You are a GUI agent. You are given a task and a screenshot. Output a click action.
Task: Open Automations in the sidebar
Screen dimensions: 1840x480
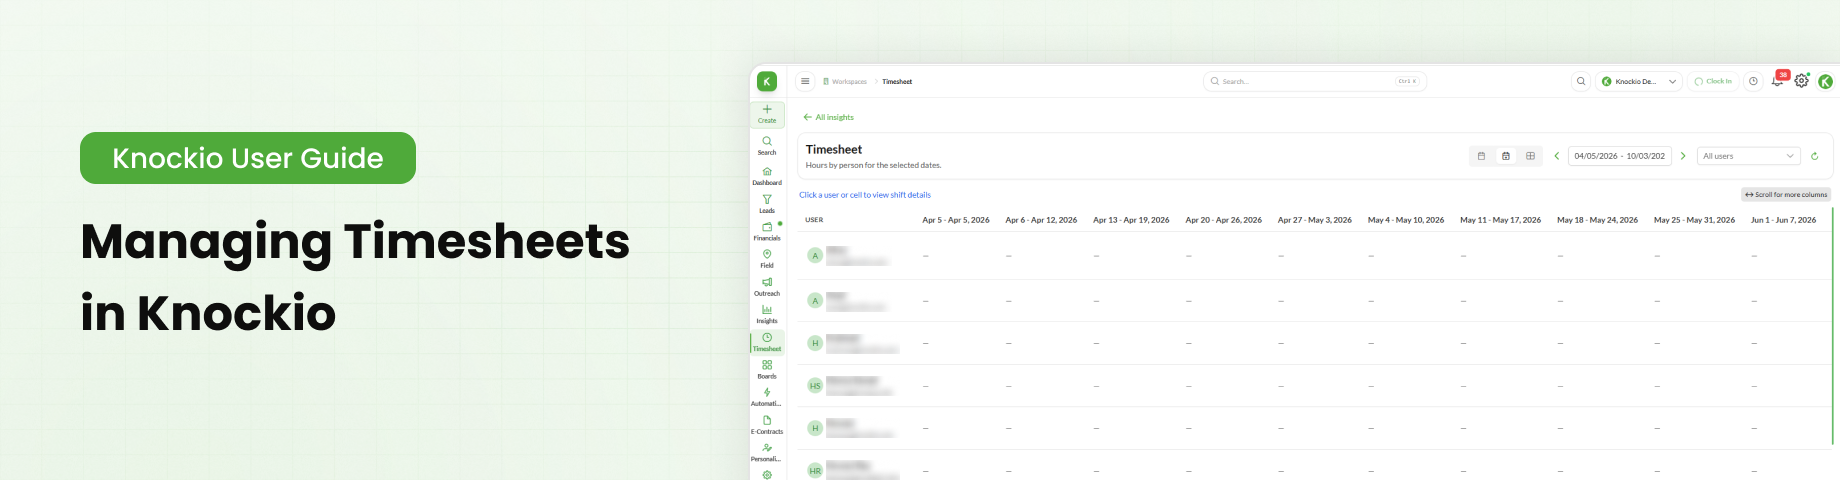pos(767,397)
